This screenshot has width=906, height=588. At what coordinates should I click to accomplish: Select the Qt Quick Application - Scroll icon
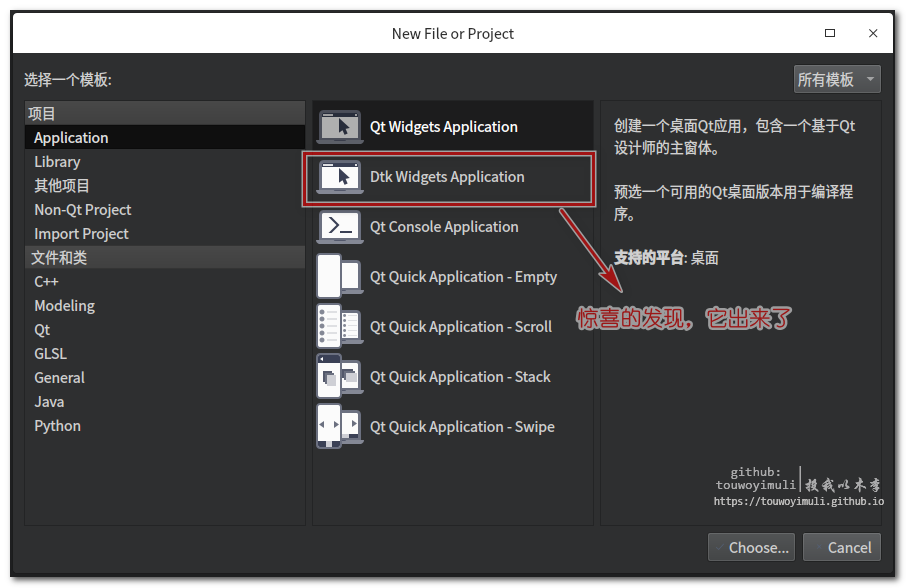pyautogui.click(x=340, y=326)
